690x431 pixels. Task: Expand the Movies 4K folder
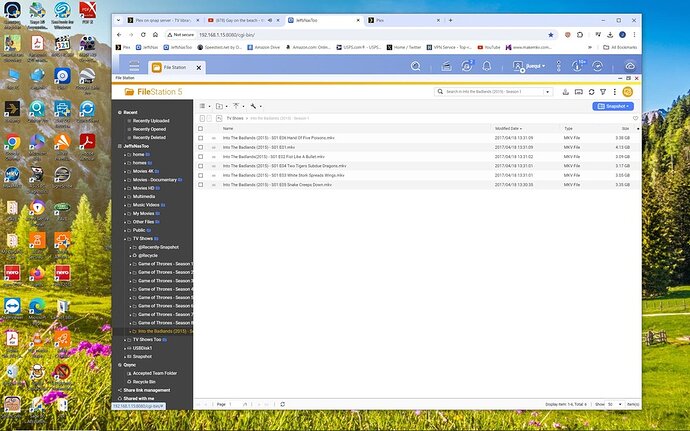pyautogui.click(x=125, y=171)
